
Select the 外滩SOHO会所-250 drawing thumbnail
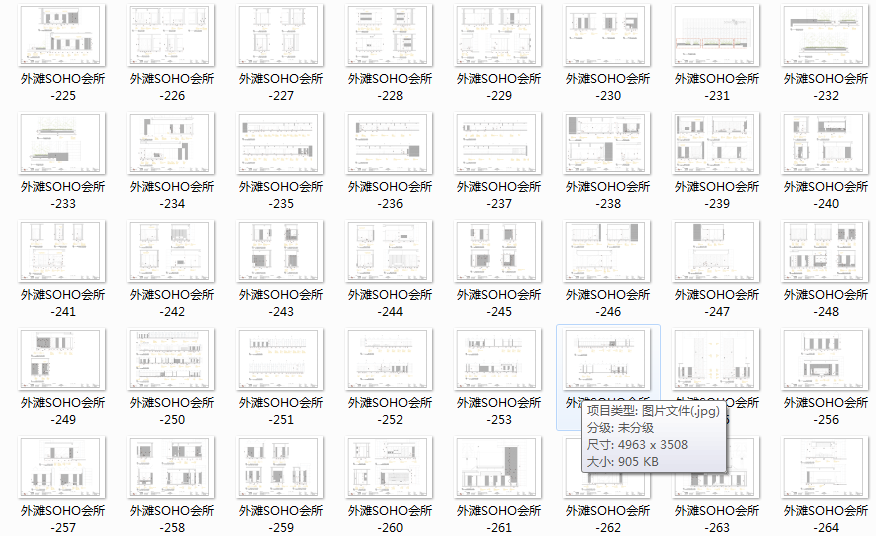[x=172, y=359]
